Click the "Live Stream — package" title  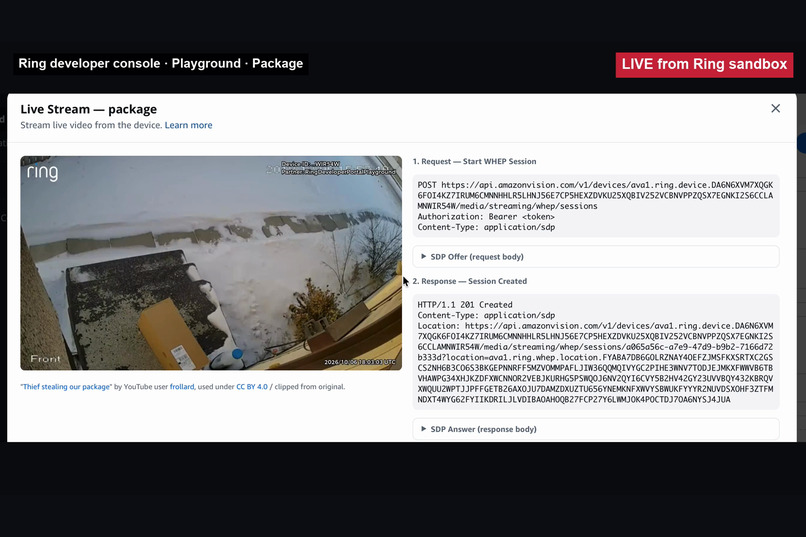tap(88, 109)
